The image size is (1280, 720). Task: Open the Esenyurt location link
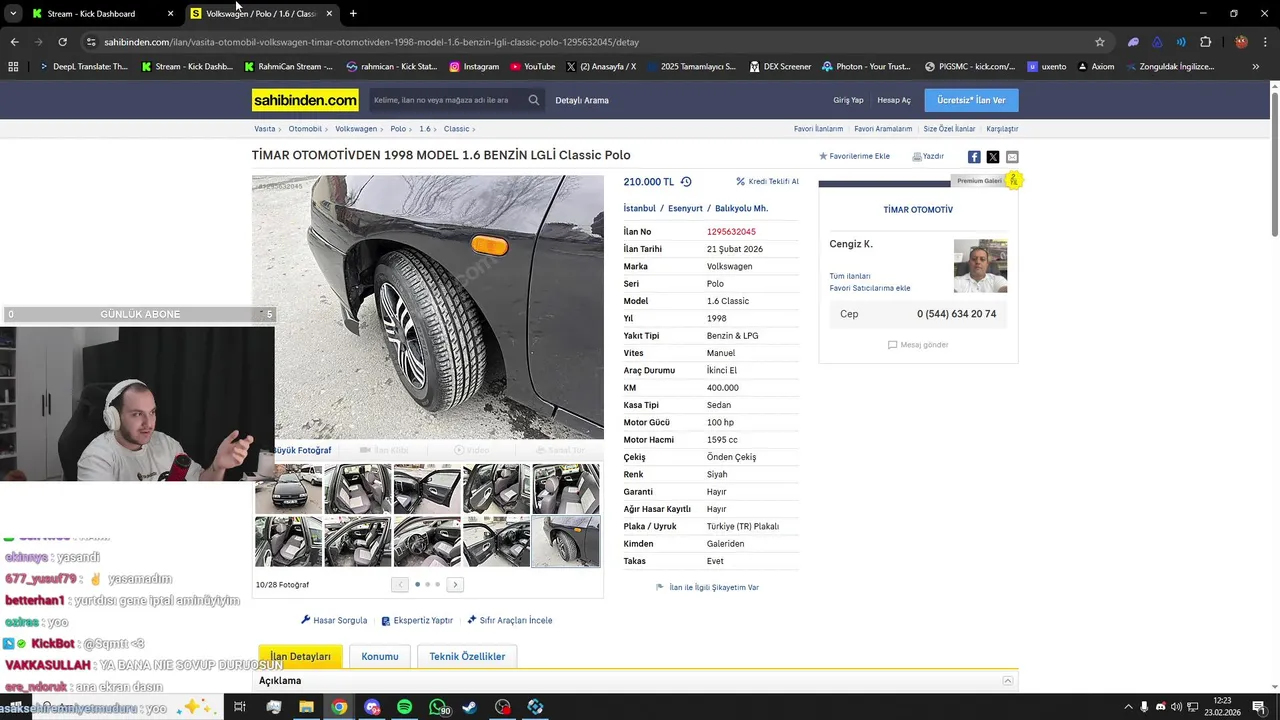click(x=685, y=209)
